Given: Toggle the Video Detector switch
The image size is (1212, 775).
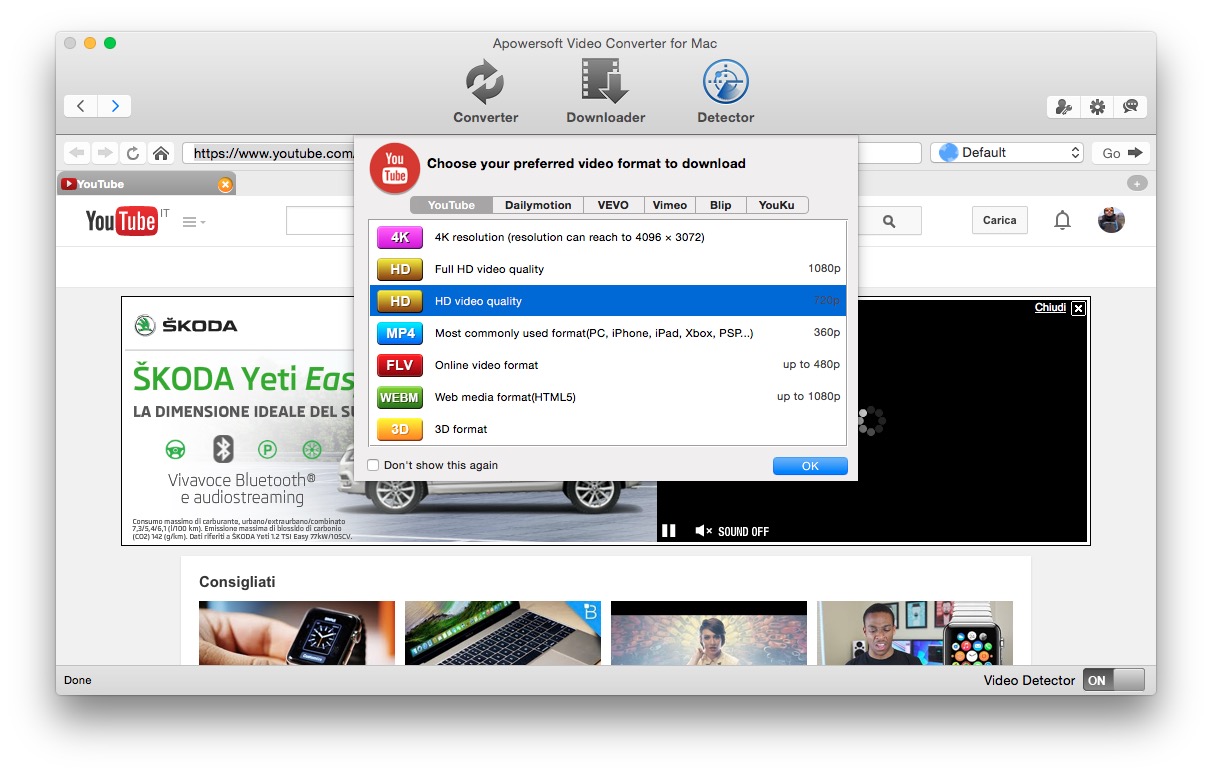Looking at the screenshot, I should (1113, 680).
